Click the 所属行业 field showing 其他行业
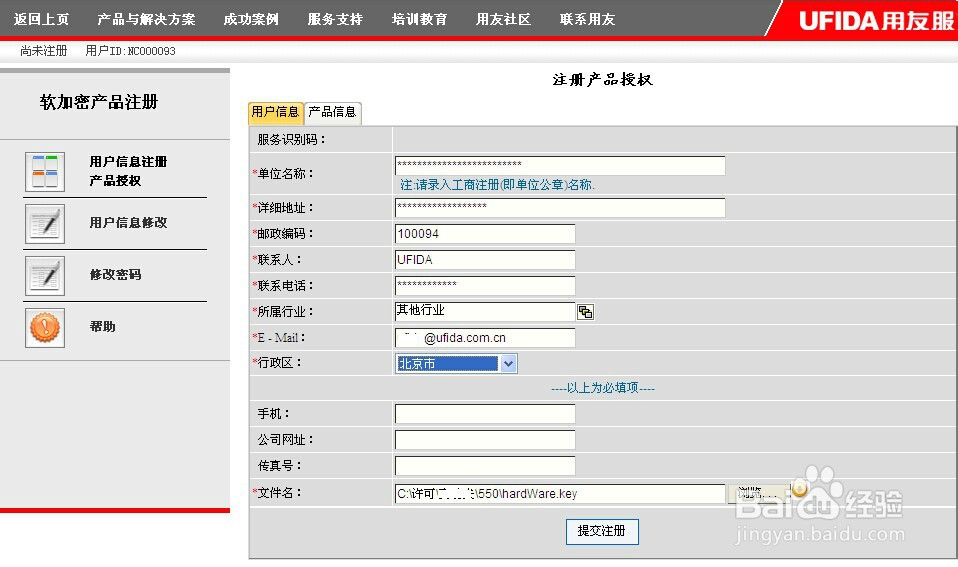This screenshot has height=567, width=958. pyautogui.click(x=485, y=312)
